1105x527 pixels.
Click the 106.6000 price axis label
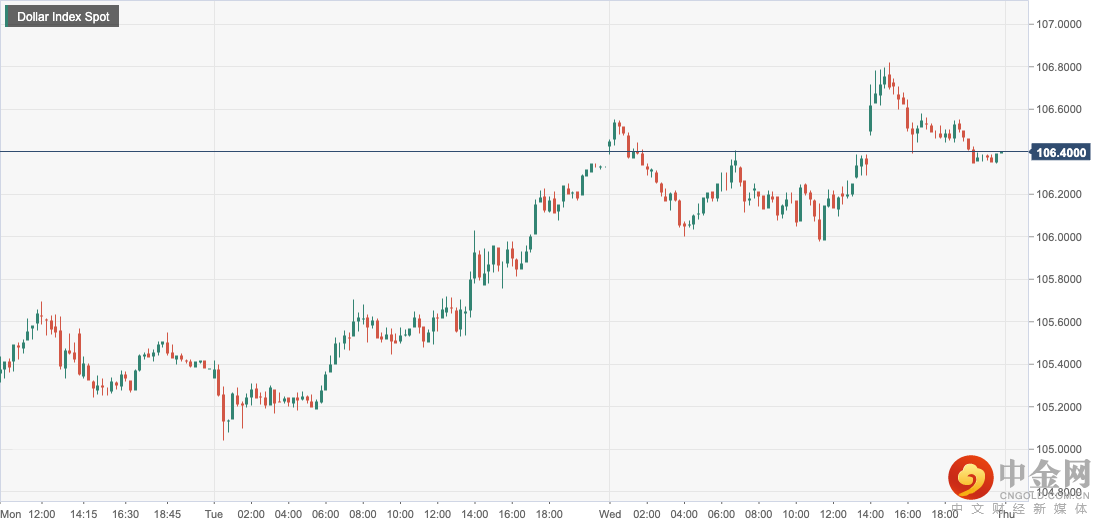point(1061,109)
